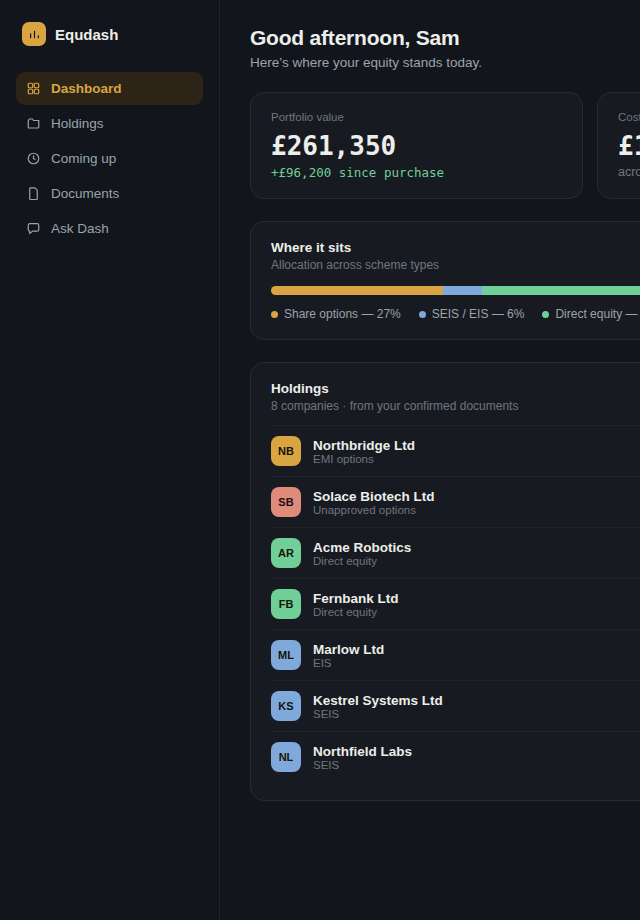Open the Kestrel Systems Ltd holding

pos(455,706)
